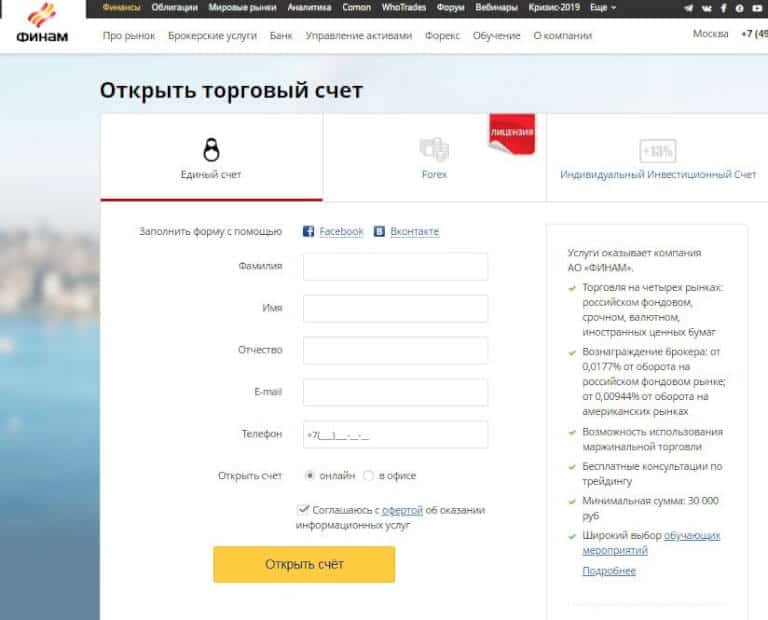
Task: Open the Comon top menu item
Action: pyautogui.click(x=356, y=8)
